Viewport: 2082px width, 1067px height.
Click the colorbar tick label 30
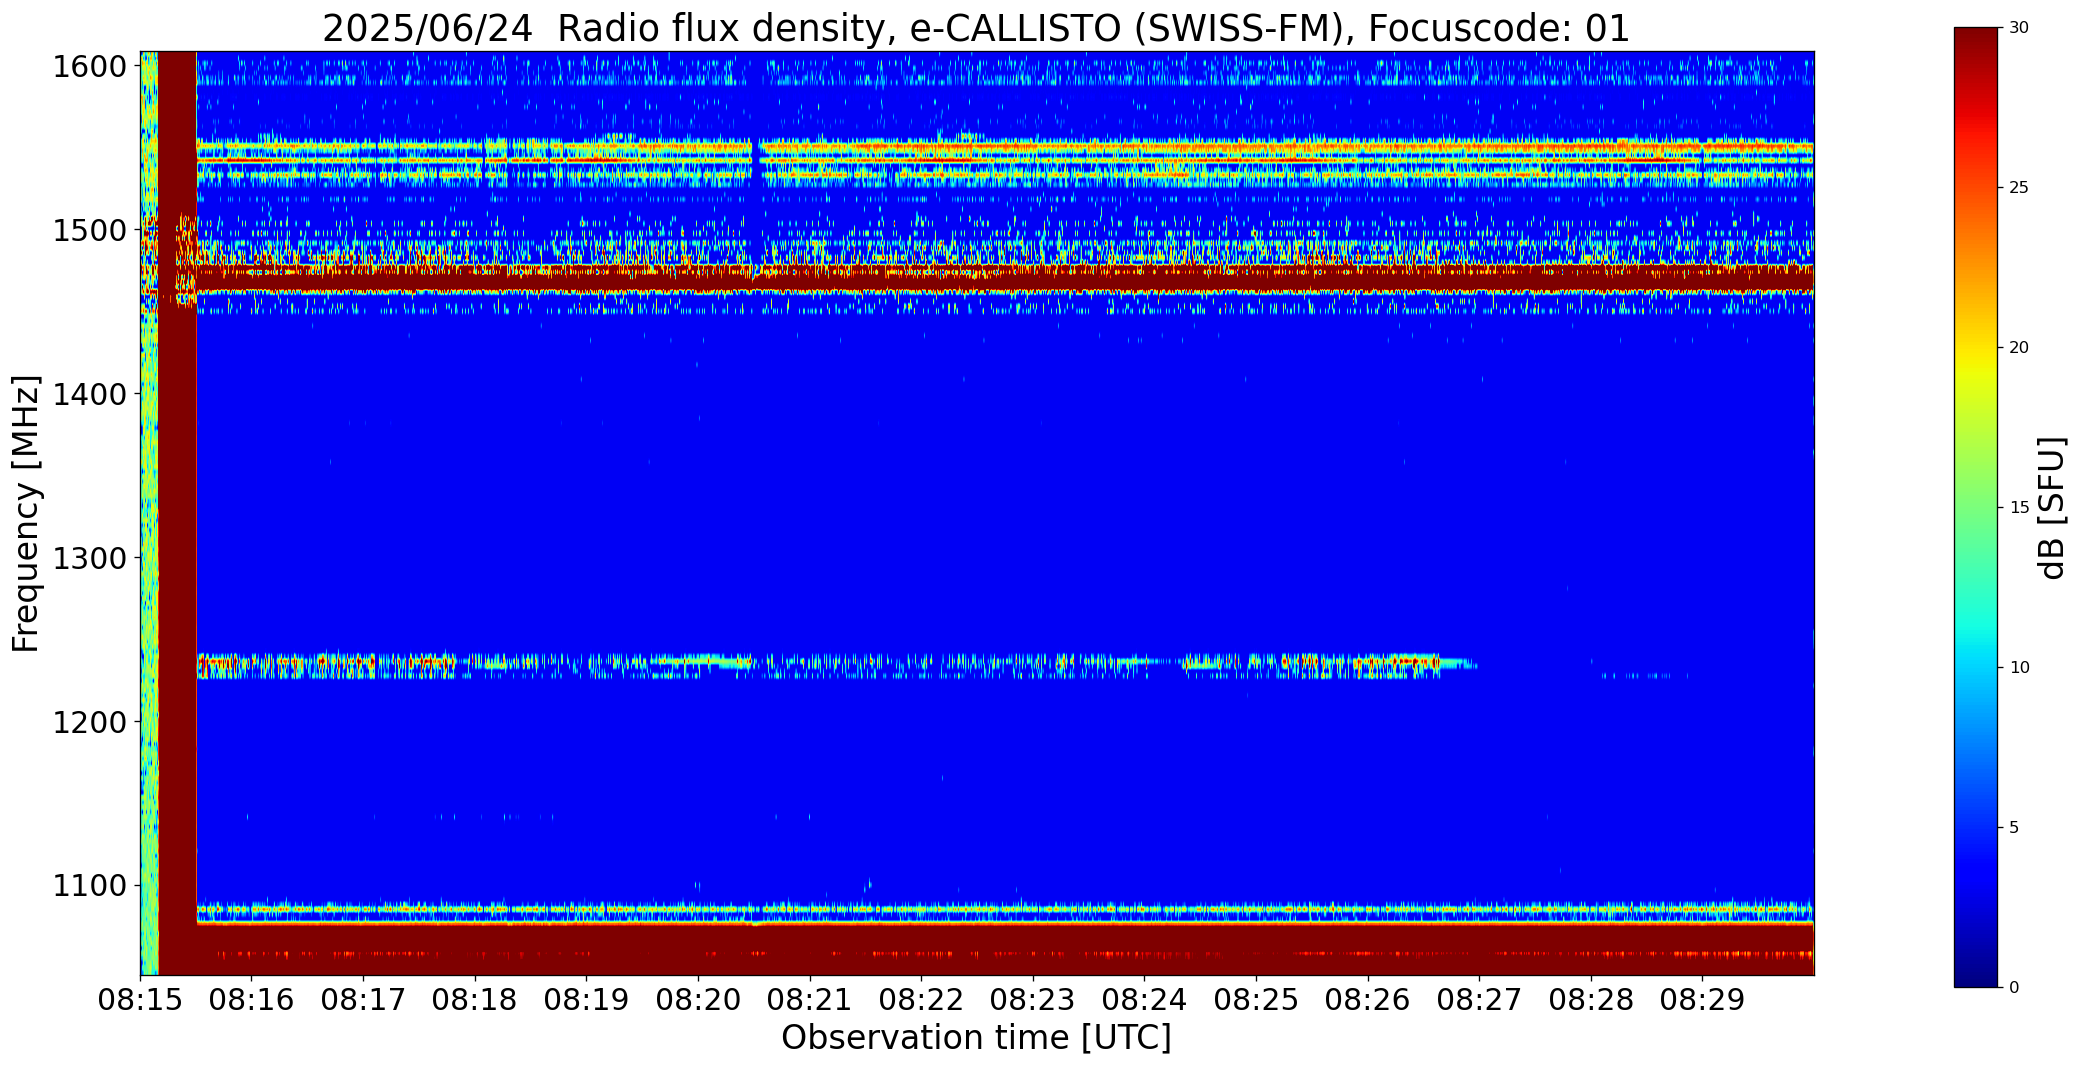tap(2019, 28)
